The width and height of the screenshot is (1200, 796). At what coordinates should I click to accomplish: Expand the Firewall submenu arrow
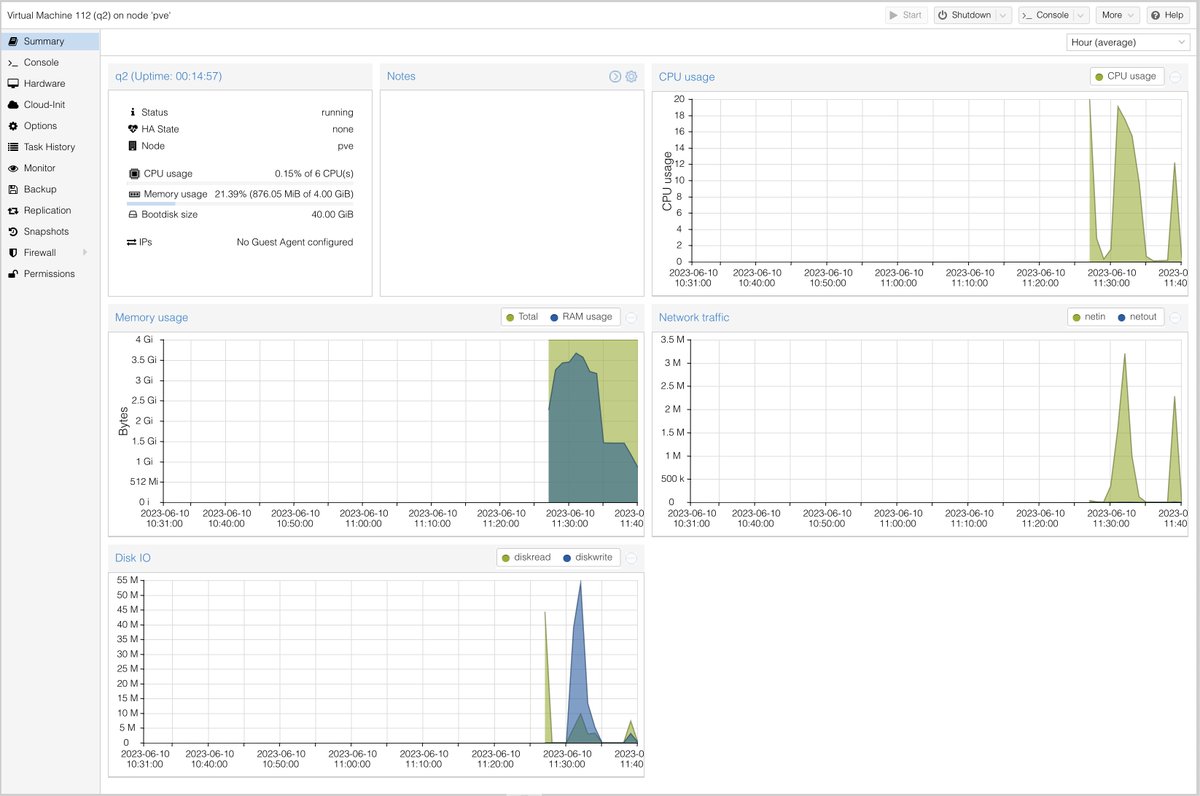[85, 253]
